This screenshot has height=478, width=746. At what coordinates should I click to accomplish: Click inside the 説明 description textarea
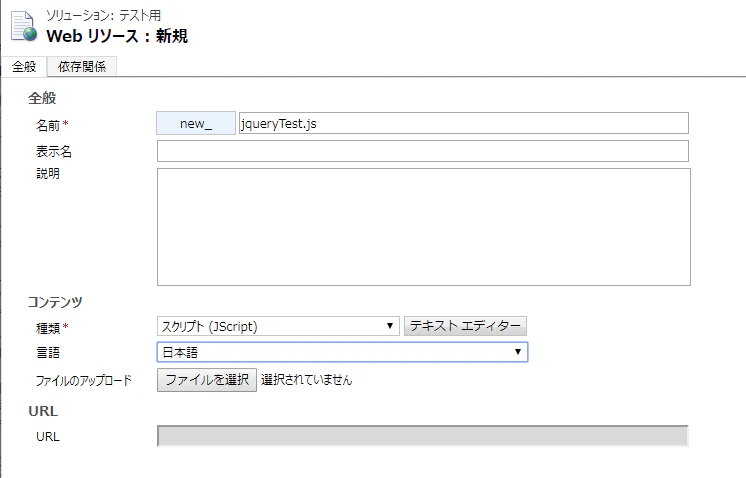pyautogui.click(x=423, y=227)
